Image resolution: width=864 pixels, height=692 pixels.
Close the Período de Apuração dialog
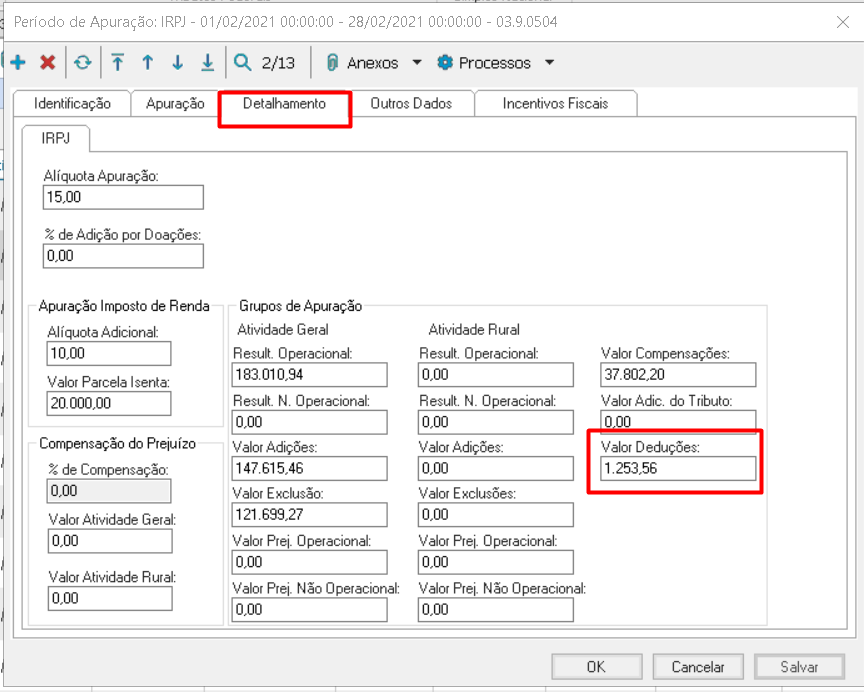[x=843, y=22]
